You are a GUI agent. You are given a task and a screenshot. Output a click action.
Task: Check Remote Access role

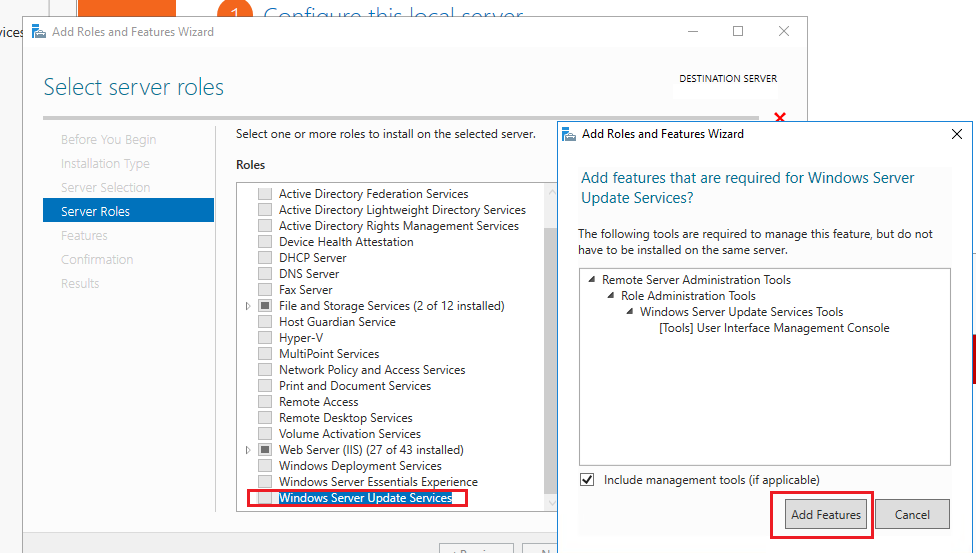[x=265, y=402]
